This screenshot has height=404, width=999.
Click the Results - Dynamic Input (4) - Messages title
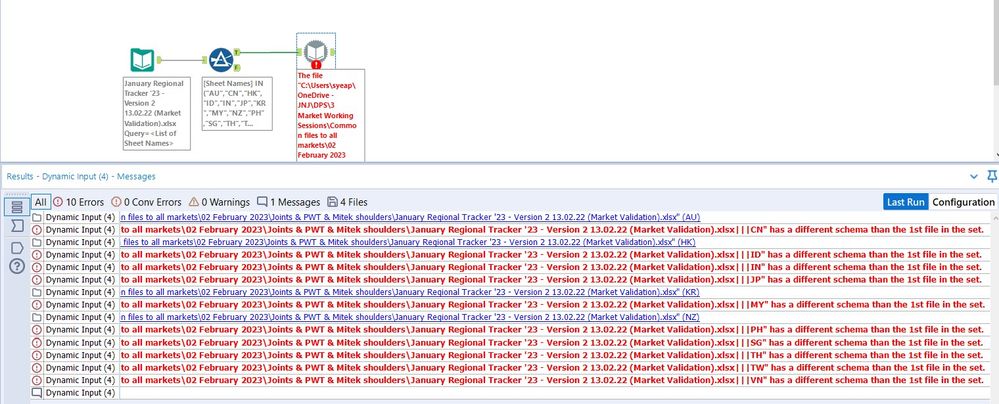81,177
